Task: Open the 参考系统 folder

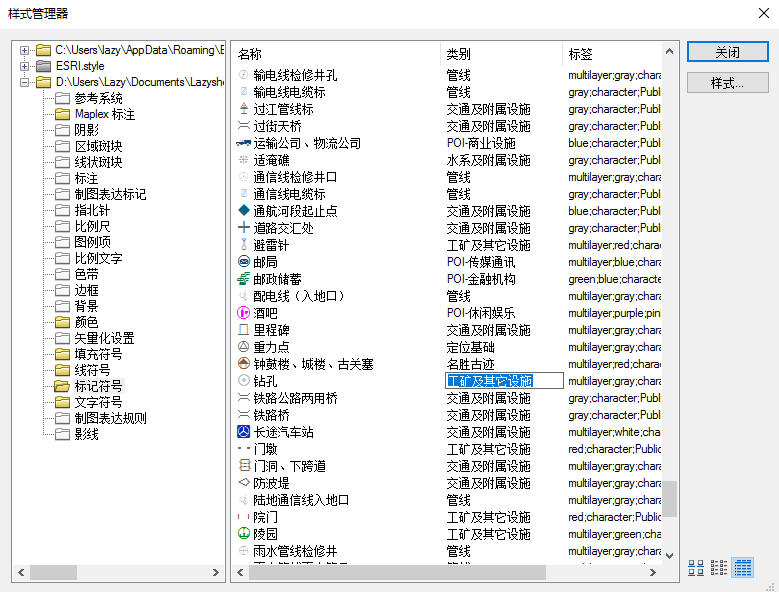Action: click(98, 98)
